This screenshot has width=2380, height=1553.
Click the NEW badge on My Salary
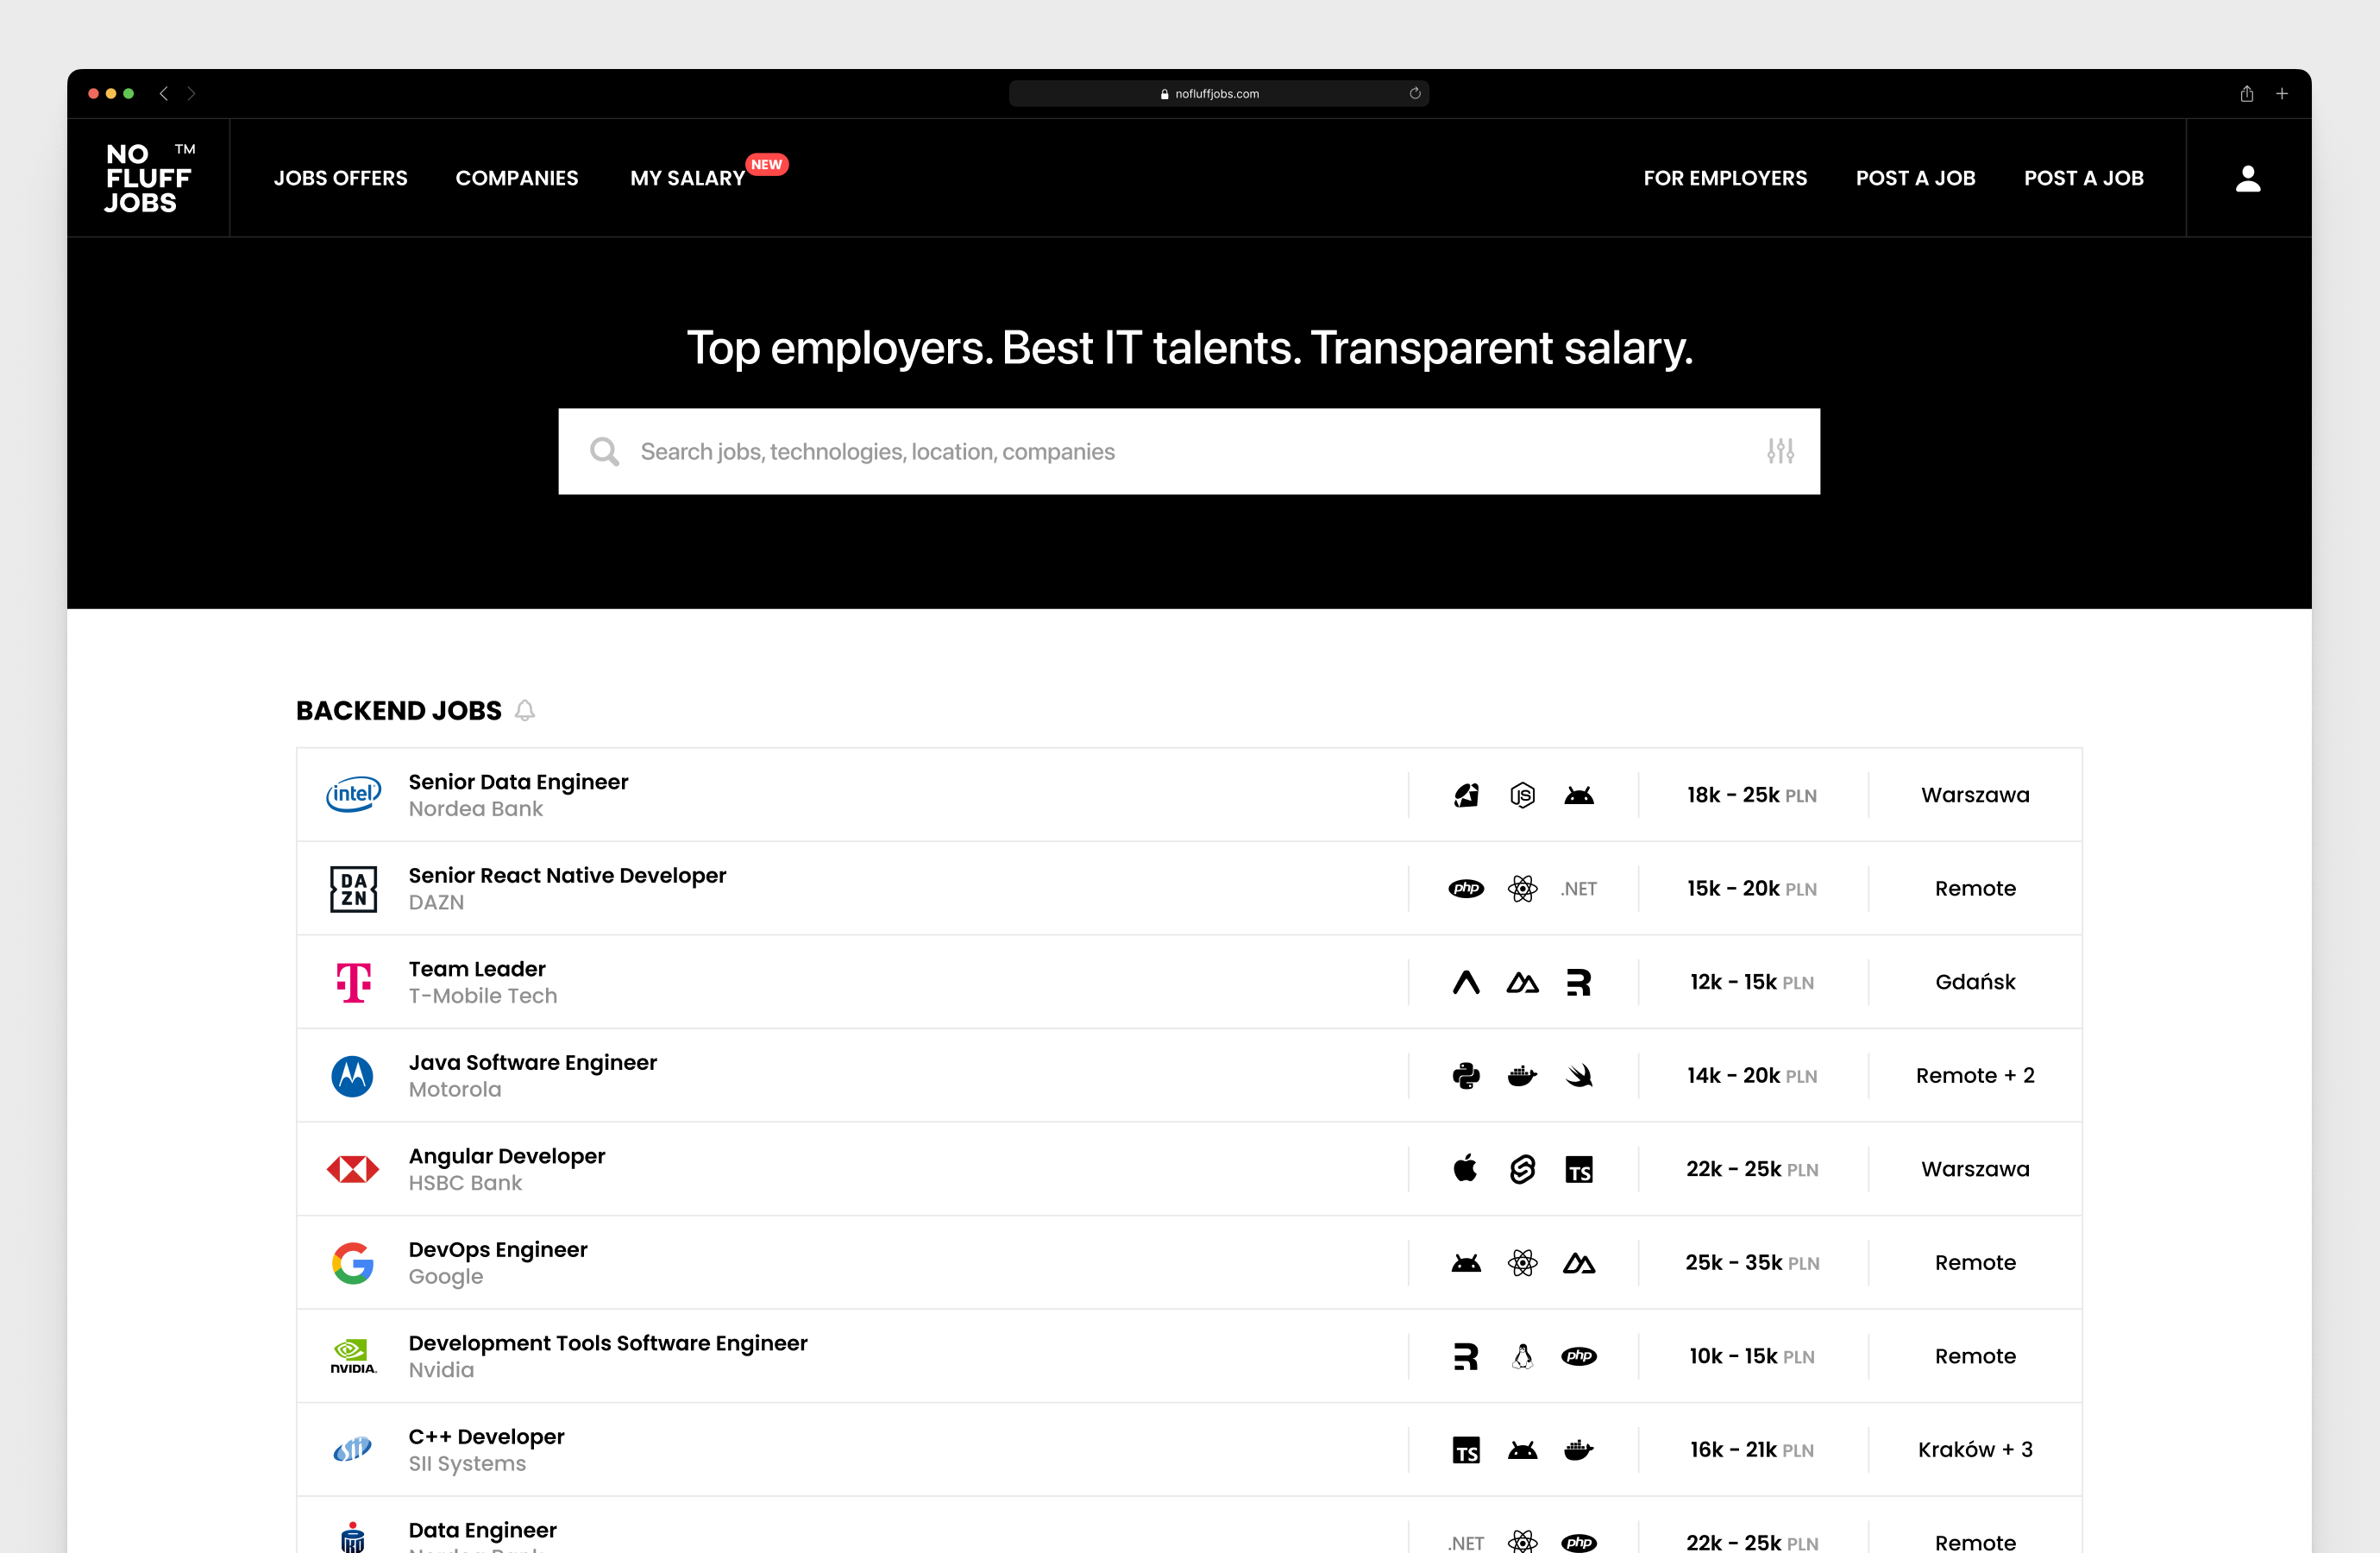point(766,164)
